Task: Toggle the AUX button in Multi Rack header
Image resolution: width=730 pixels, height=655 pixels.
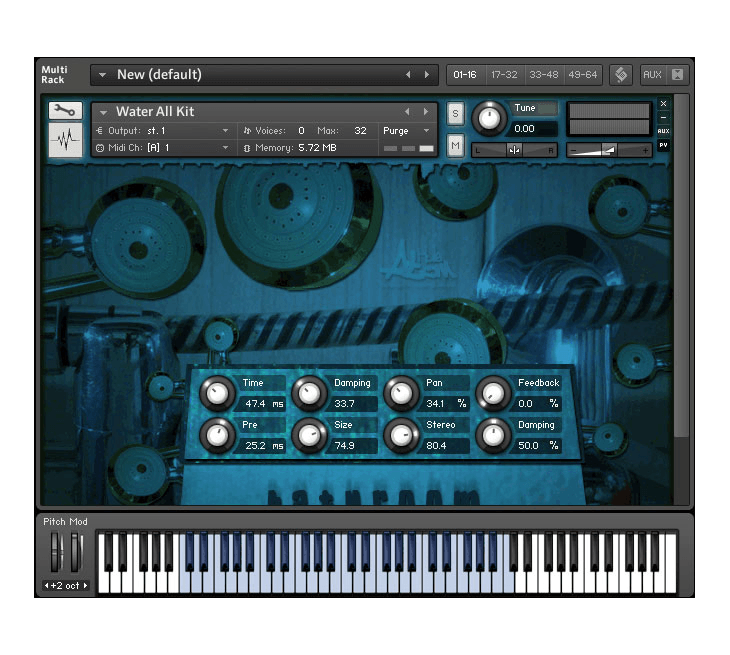Action: point(652,75)
